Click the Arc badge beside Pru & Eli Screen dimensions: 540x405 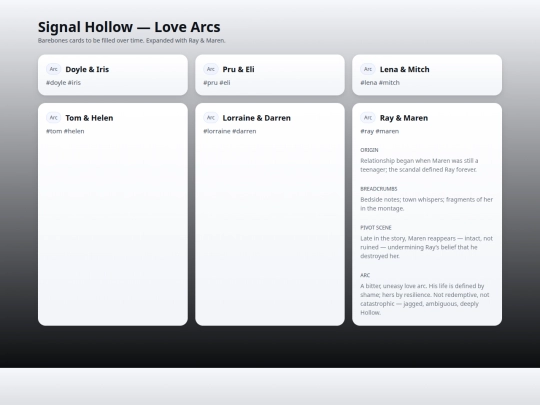211,69
